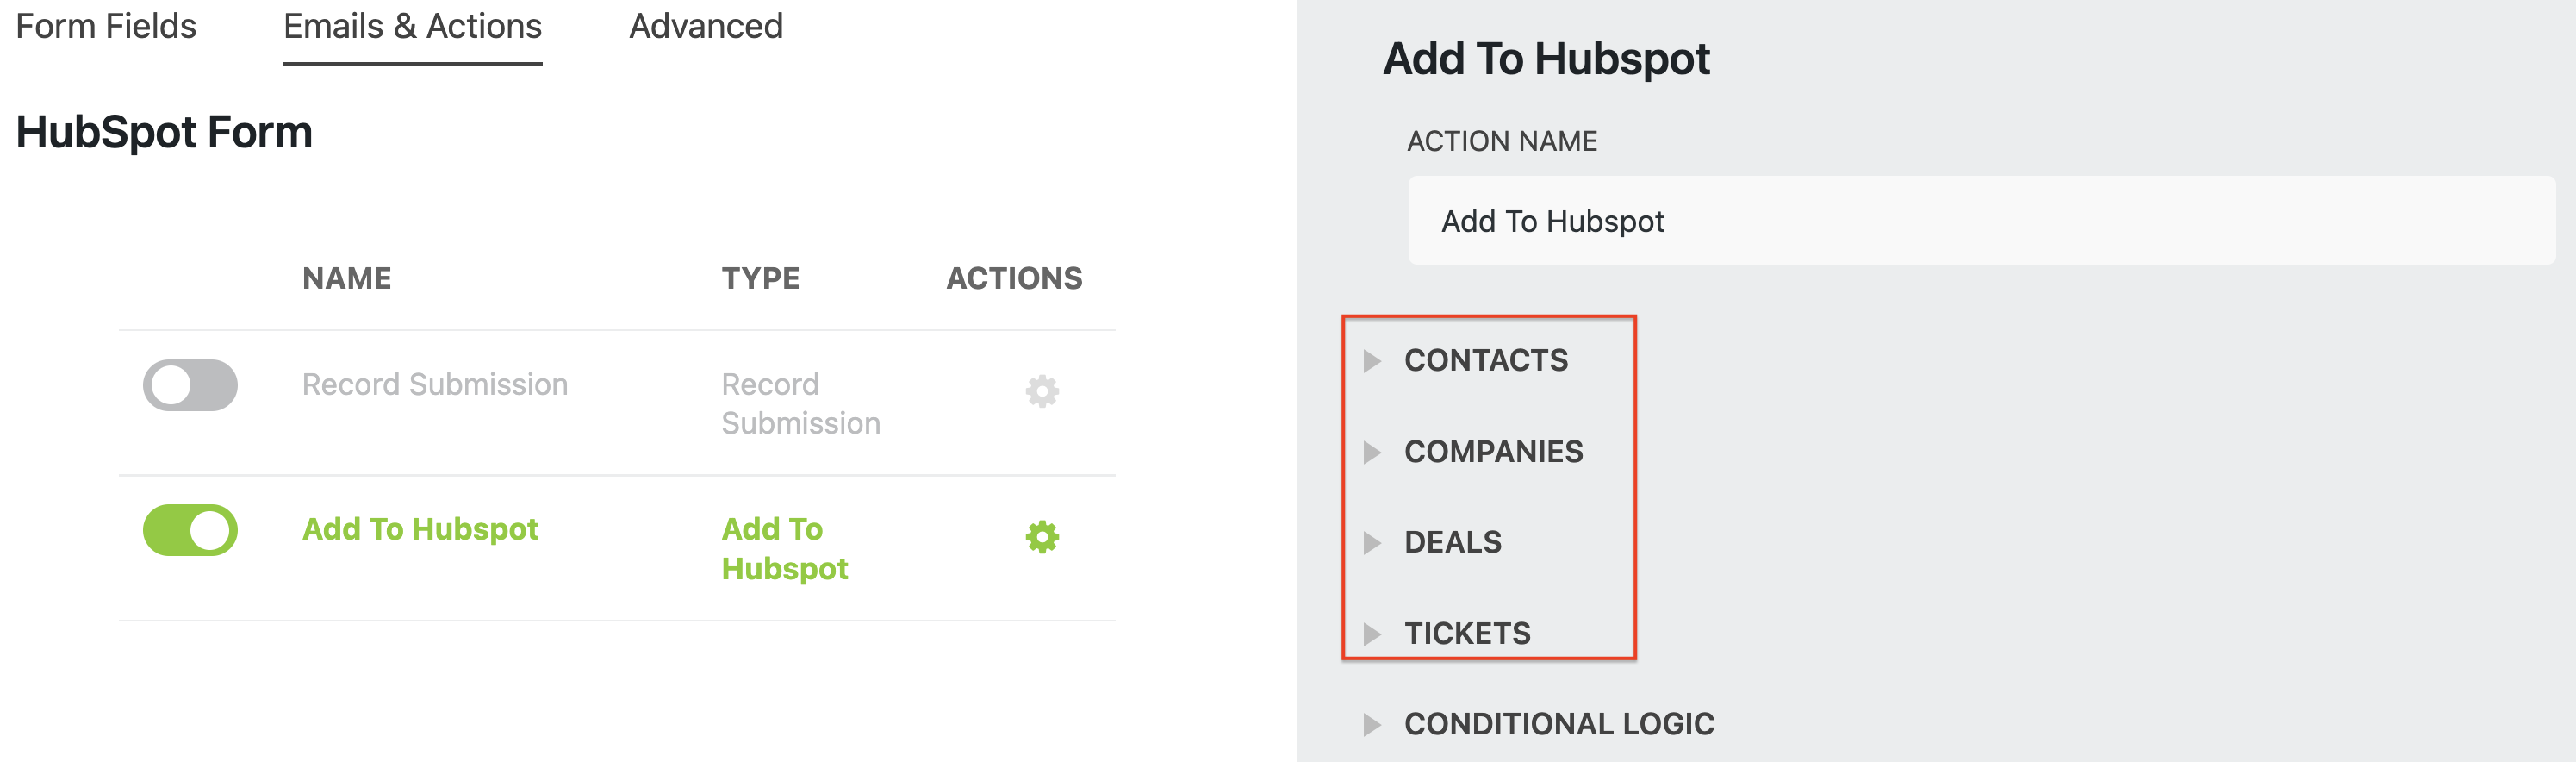Click the disclosure triangle beside CONDITIONAL LOGIC
This screenshot has width=2576, height=762.
[1374, 723]
